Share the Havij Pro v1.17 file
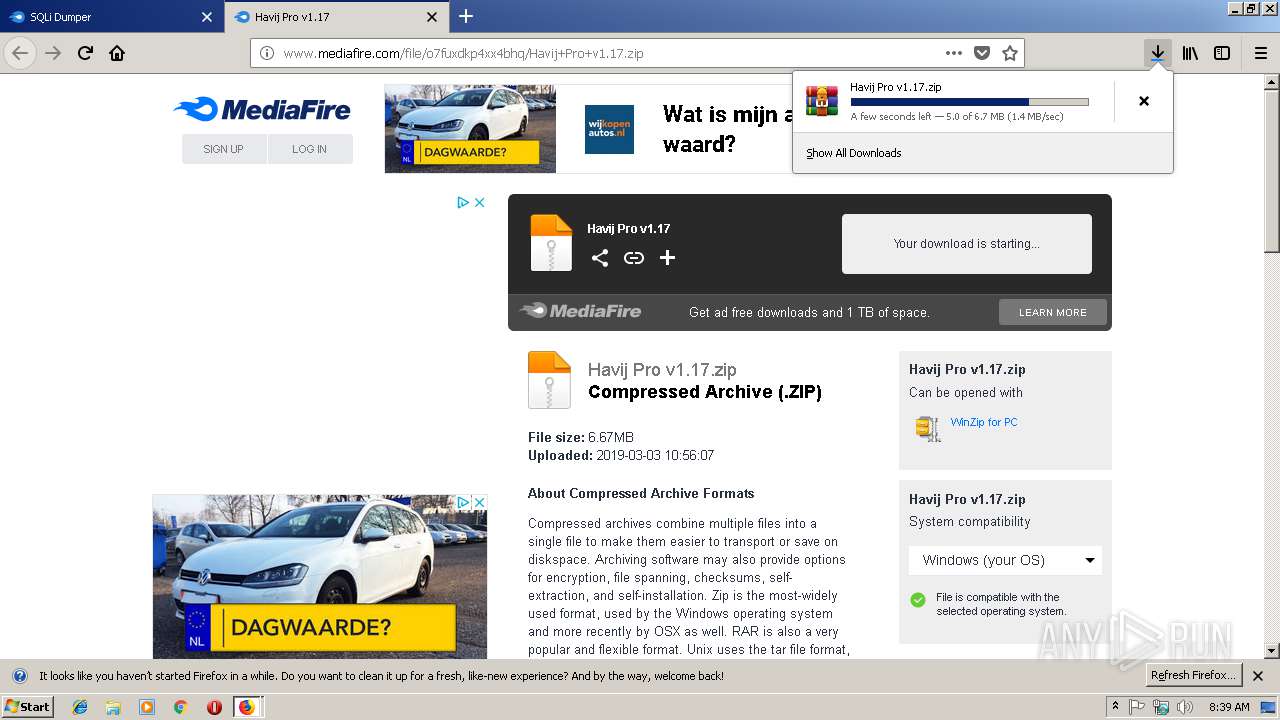Viewport: 1280px width, 720px height. point(600,258)
